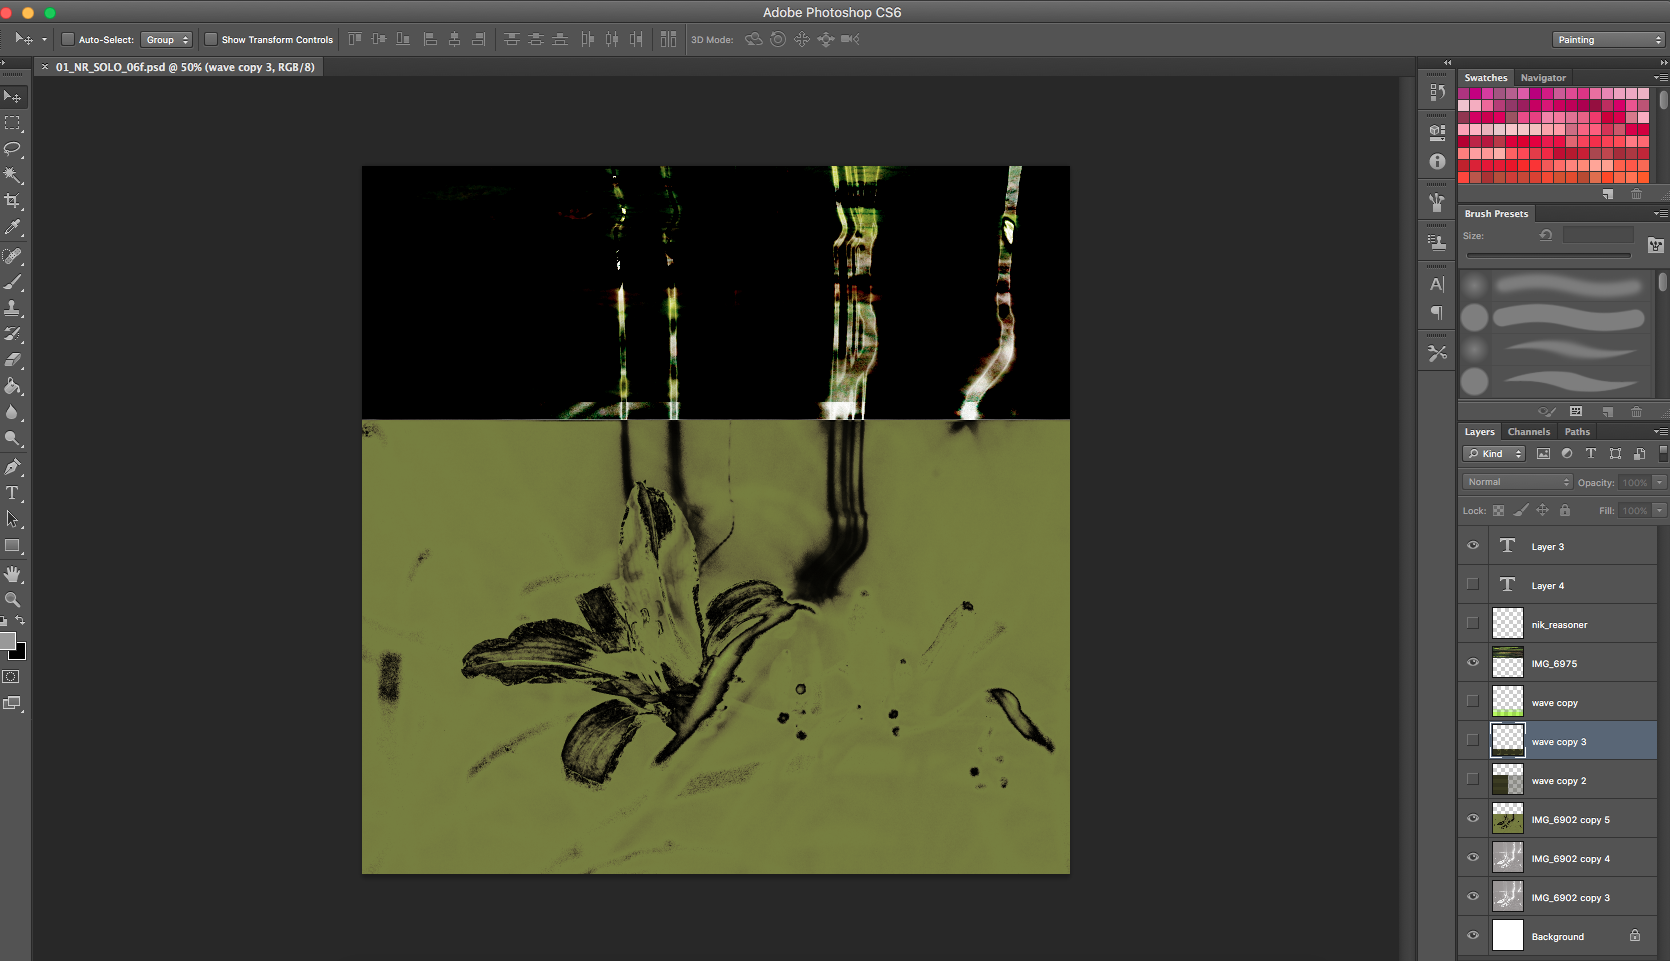Open the Opacity value dropdown arrow
1670x961 pixels.
[x=1659, y=482]
